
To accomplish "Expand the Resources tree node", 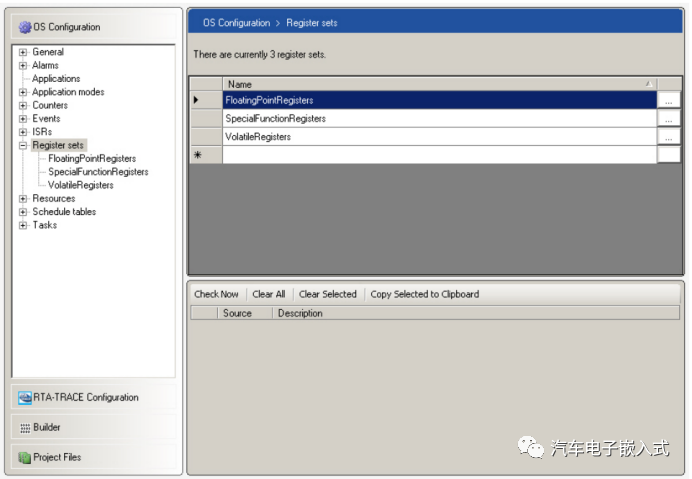I will click(x=23, y=199).
